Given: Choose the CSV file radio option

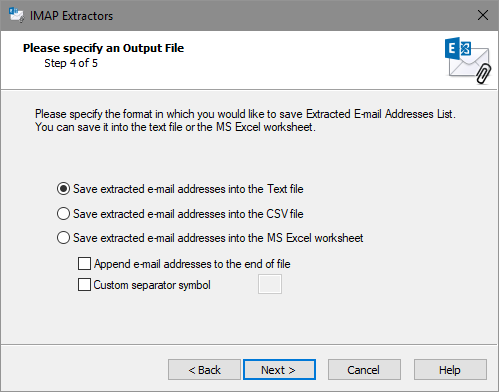Looking at the screenshot, I should [63, 214].
